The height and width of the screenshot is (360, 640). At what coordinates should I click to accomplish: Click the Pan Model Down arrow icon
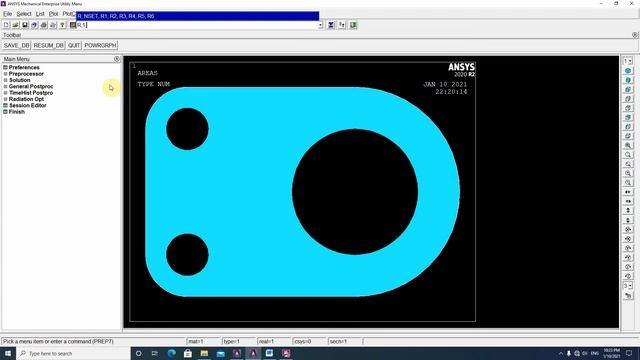pos(628,220)
